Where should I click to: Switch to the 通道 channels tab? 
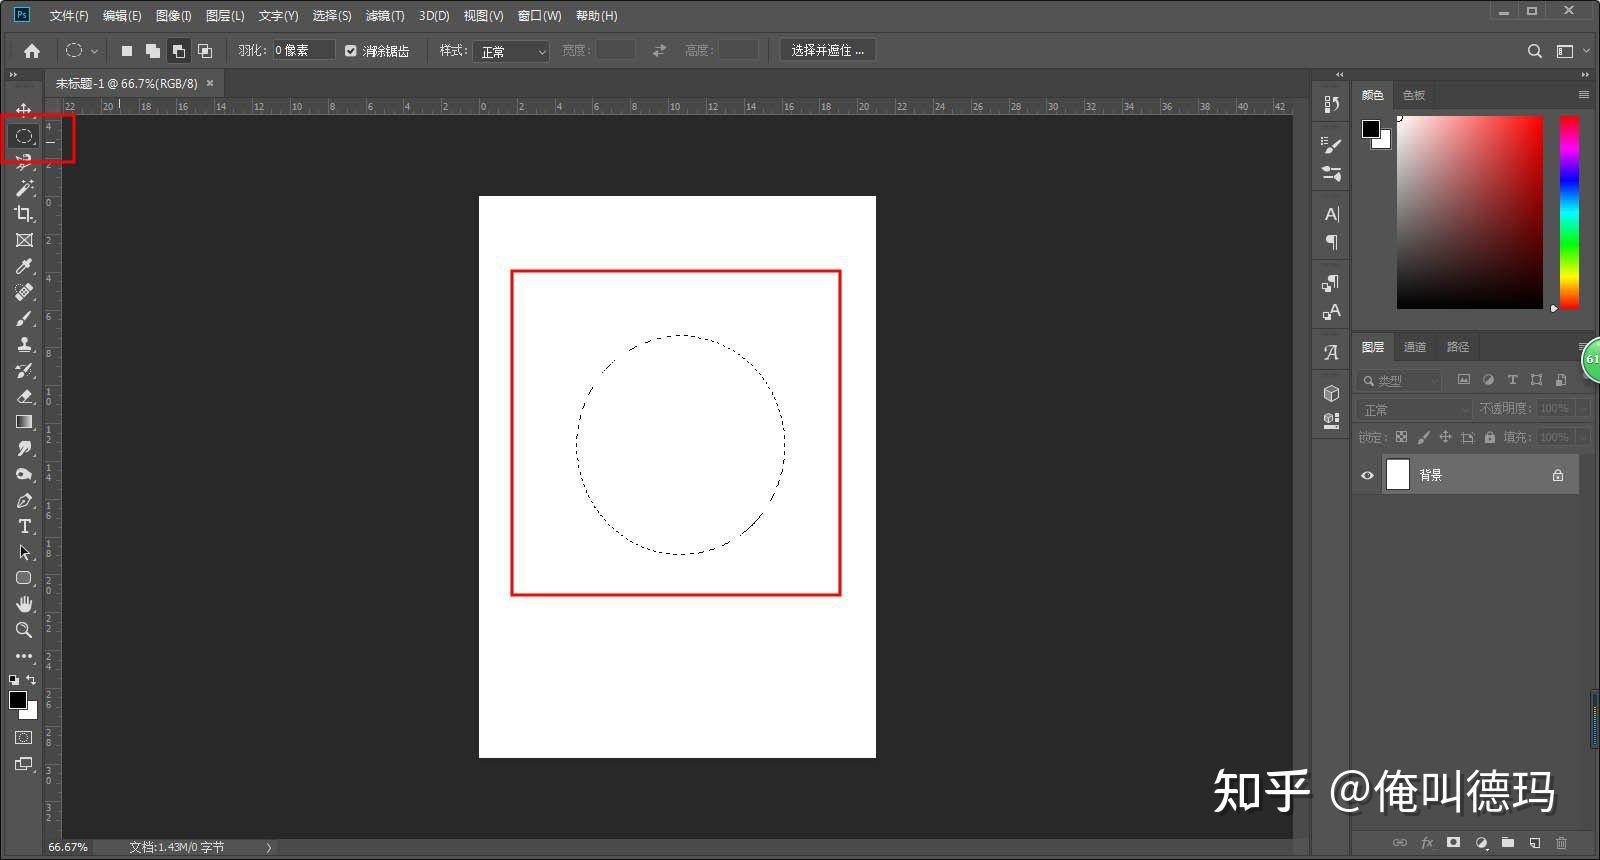pyautogui.click(x=1415, y=347)
